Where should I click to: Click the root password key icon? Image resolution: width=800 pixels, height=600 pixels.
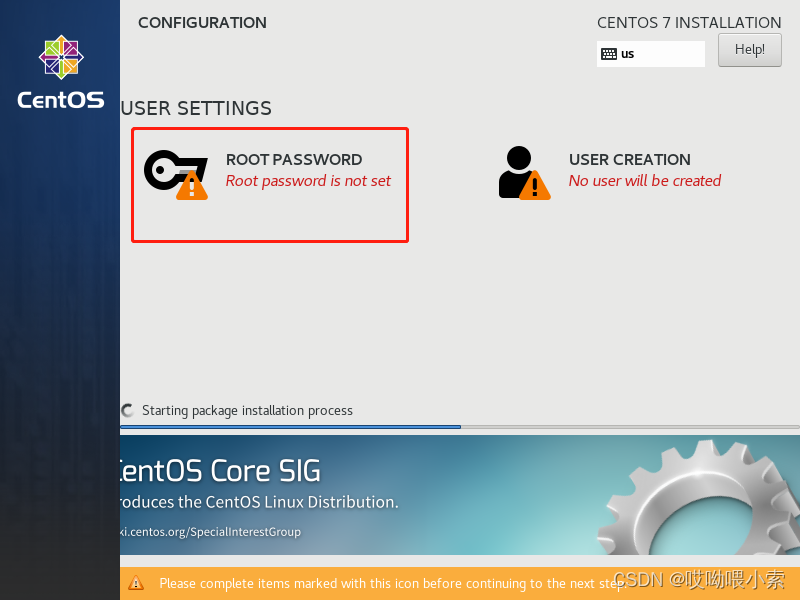pos(176,174)
